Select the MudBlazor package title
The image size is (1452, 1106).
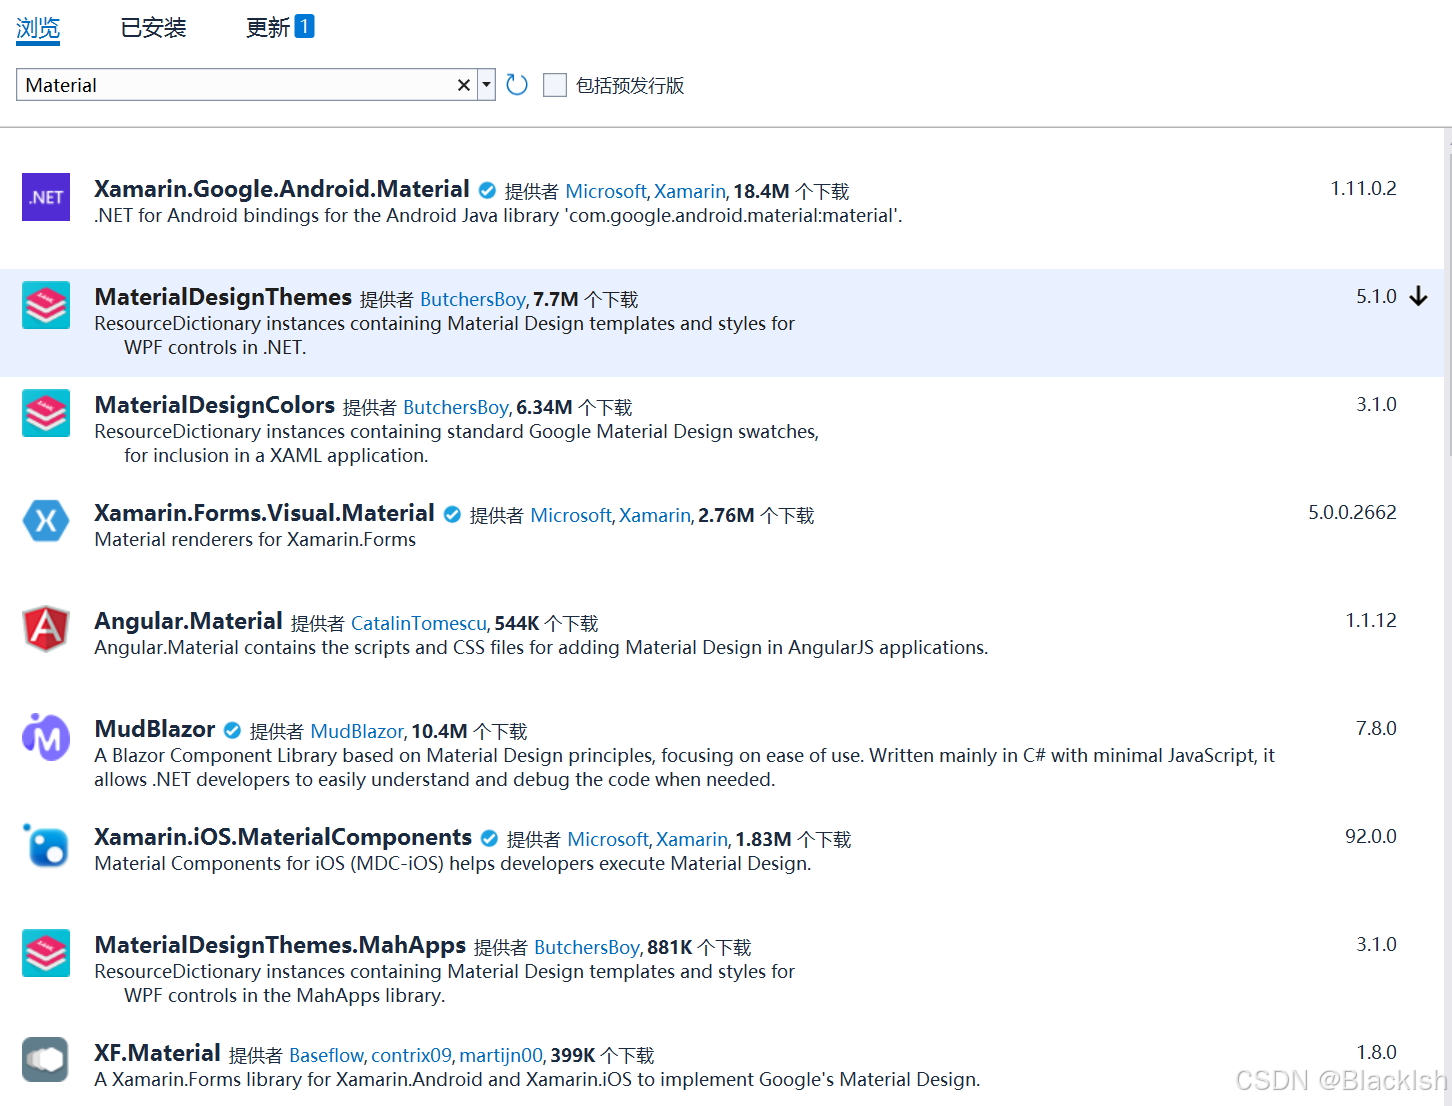155,729
